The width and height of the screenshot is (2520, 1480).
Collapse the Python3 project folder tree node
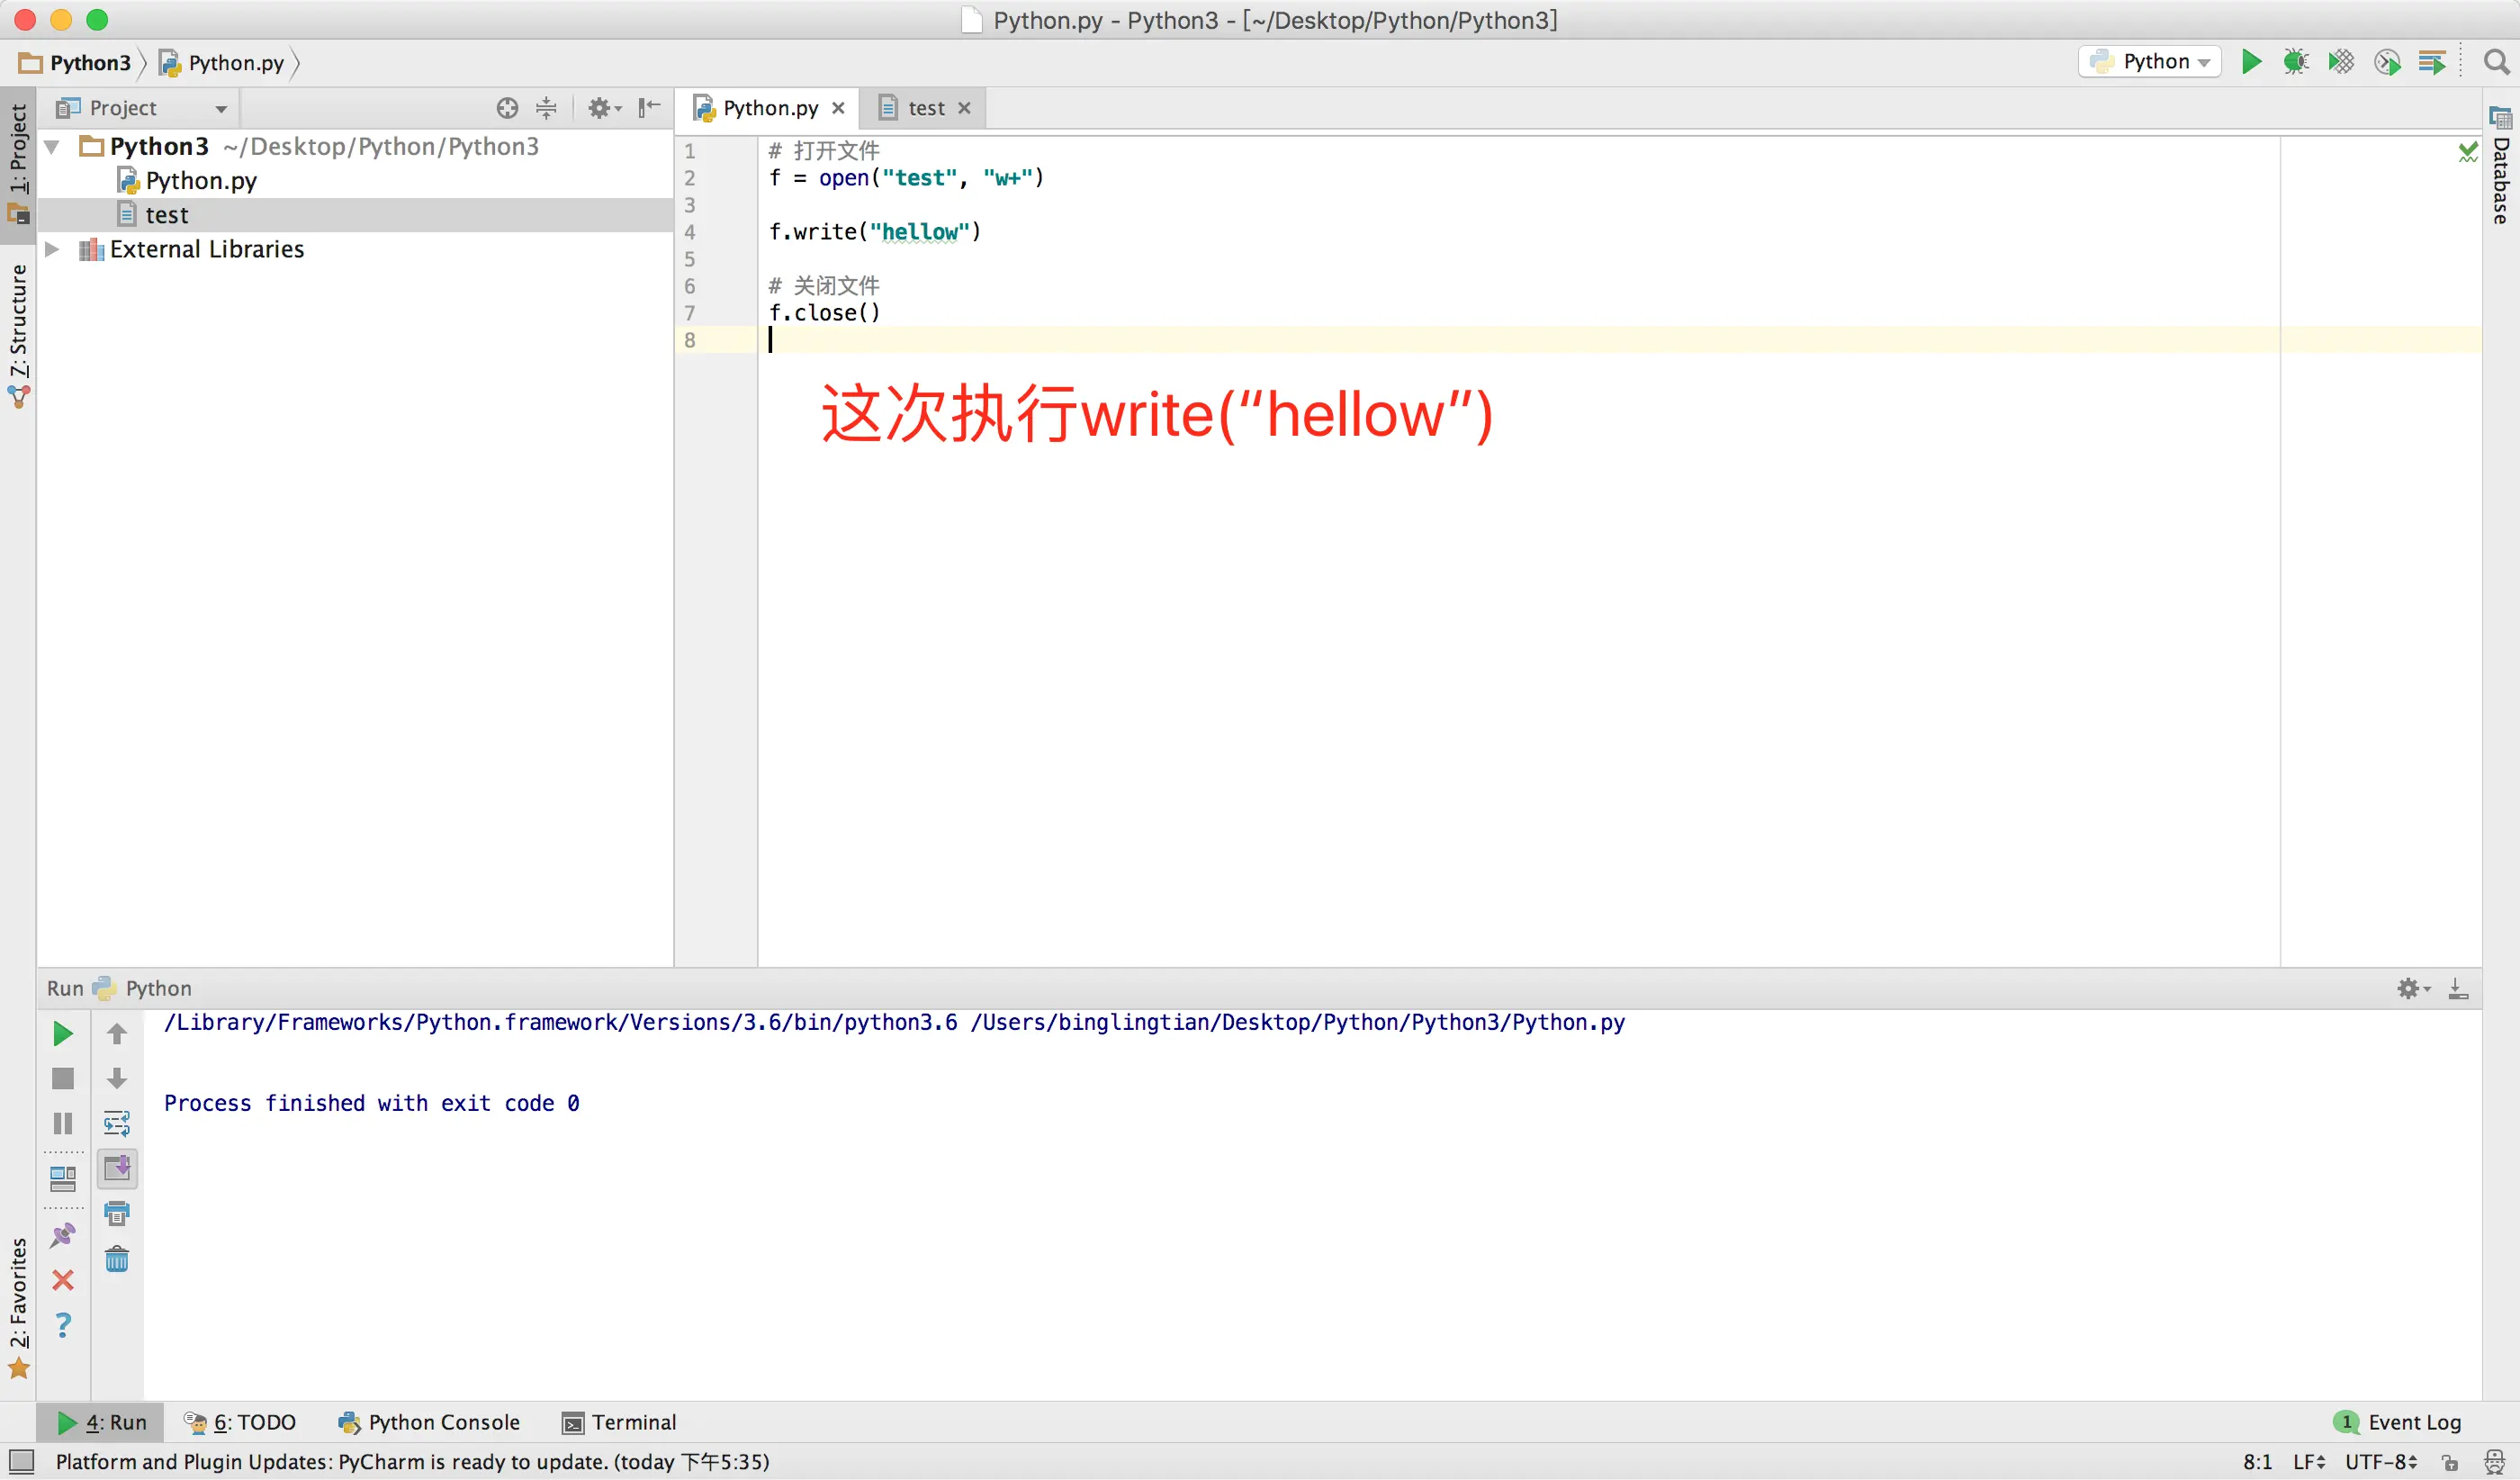[x=52, y=147]
